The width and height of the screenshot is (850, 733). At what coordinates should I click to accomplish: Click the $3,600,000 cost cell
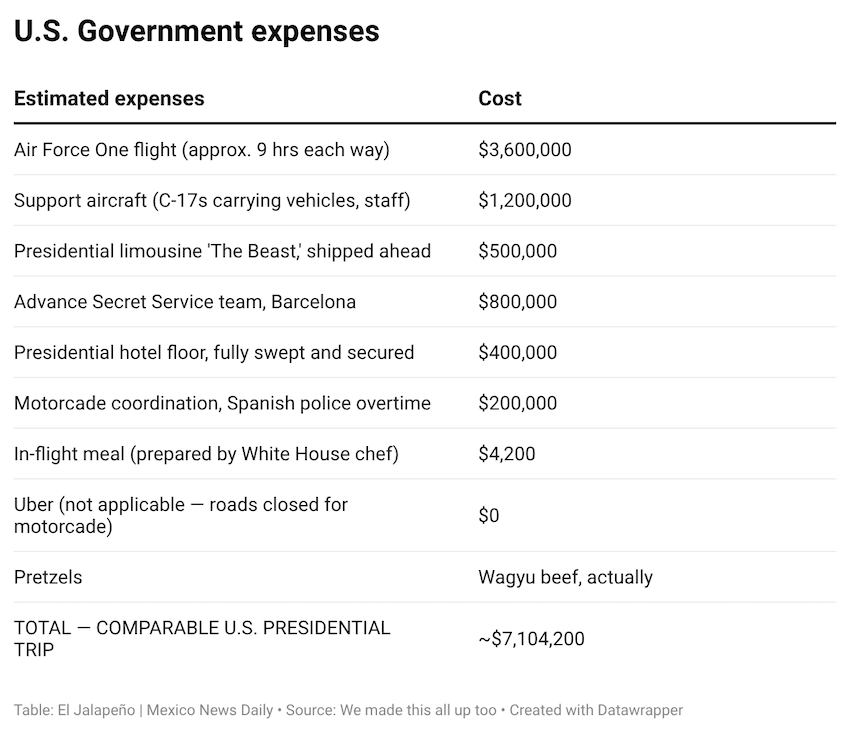click(x=525, y=150)
